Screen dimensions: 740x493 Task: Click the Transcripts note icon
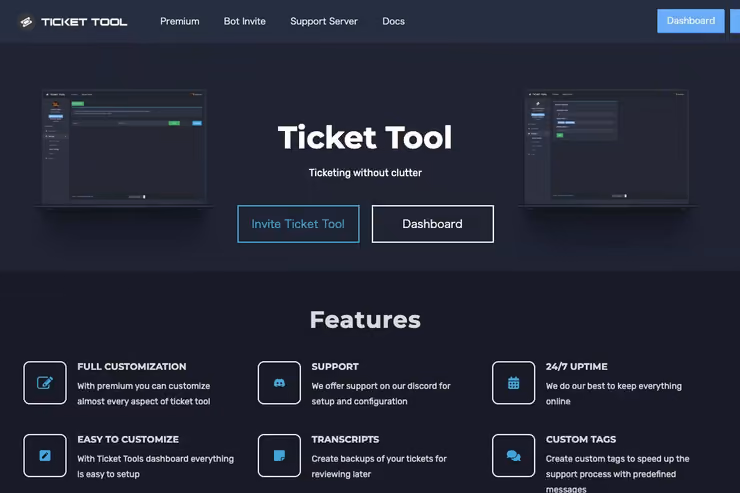pos(279,455)
